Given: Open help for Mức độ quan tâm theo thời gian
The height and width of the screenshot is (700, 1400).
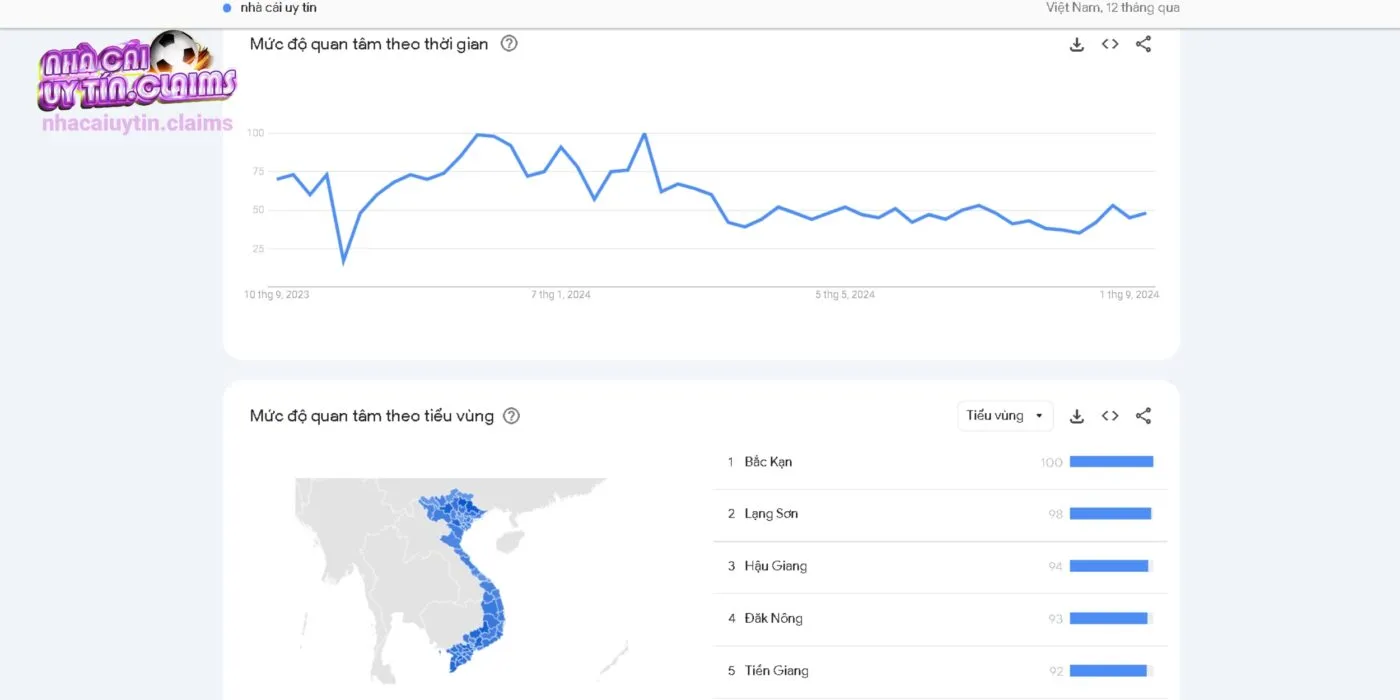Looking at the screenshot, I should click(509, 43).
